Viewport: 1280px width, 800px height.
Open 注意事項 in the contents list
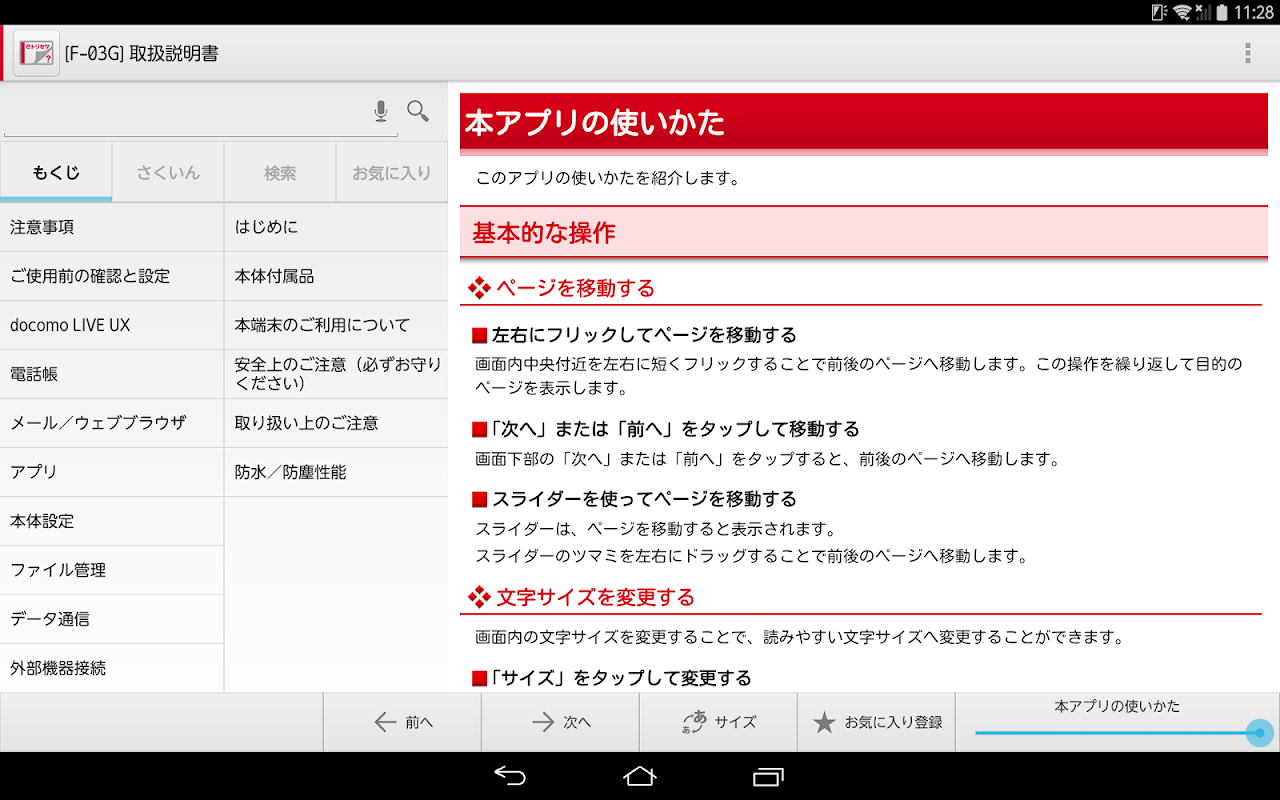pos(112,227)
